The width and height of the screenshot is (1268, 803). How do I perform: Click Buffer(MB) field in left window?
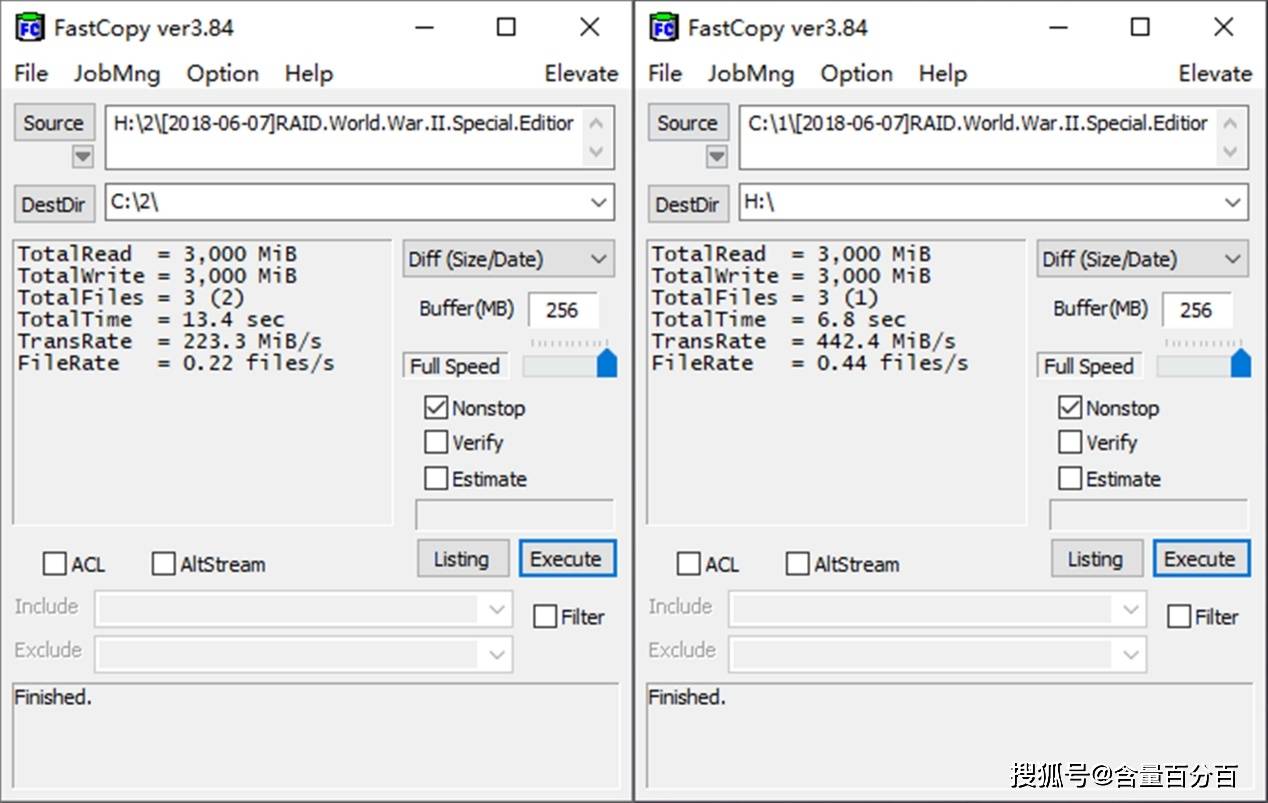coord(563,310)
